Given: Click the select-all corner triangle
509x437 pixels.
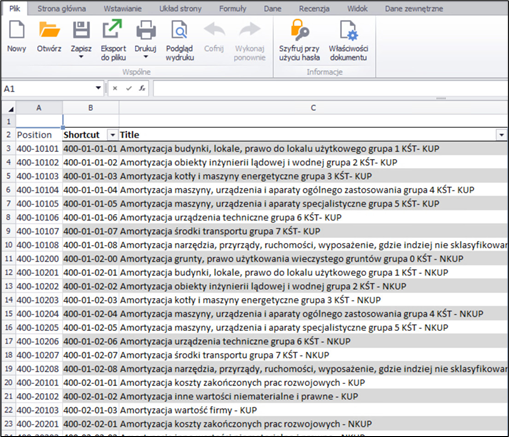Looking at the screenshot, I should 11,109.
